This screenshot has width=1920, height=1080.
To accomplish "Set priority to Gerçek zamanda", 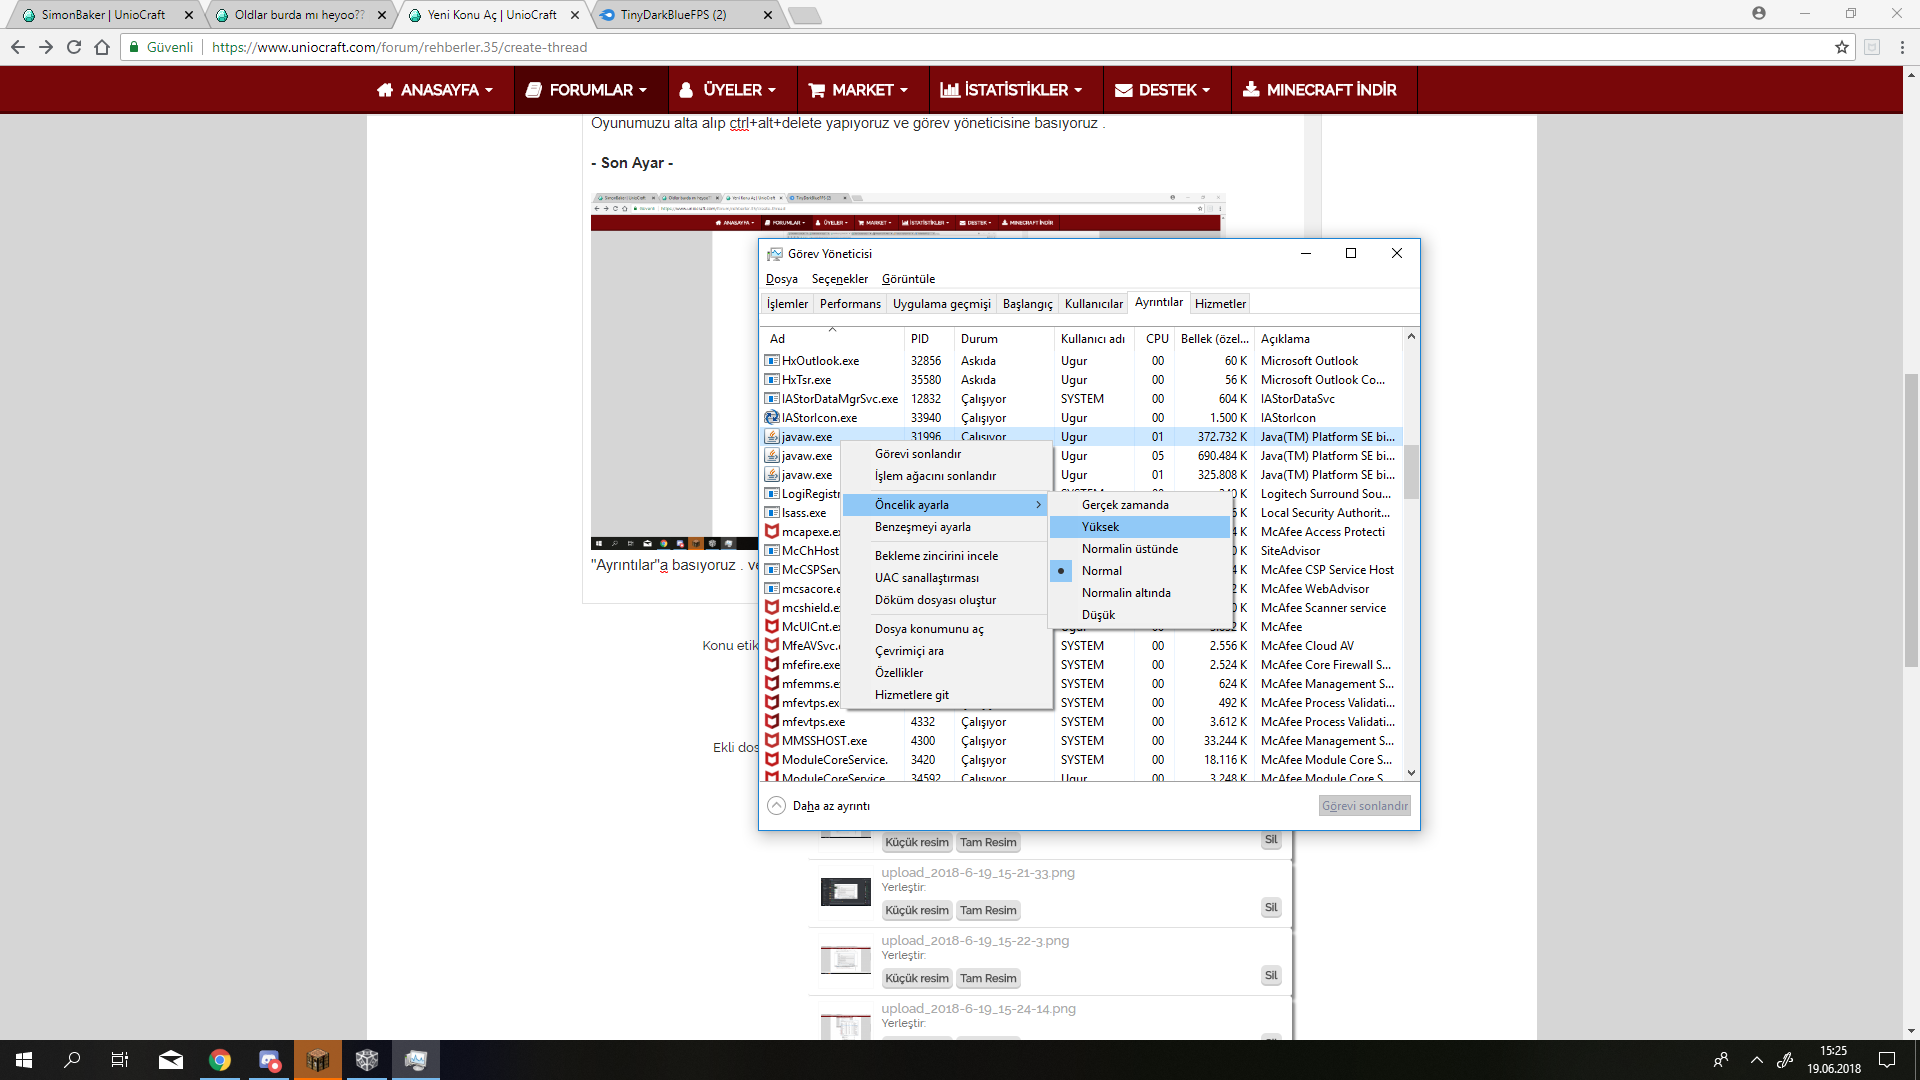I will (1140, 505).
